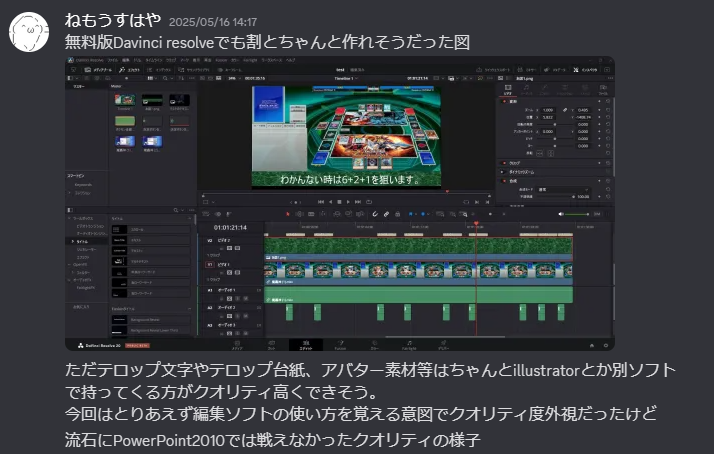Screen dimensions: 714x454
Task: Select タイトル in the toolbox tree
Action: point(82,241)
